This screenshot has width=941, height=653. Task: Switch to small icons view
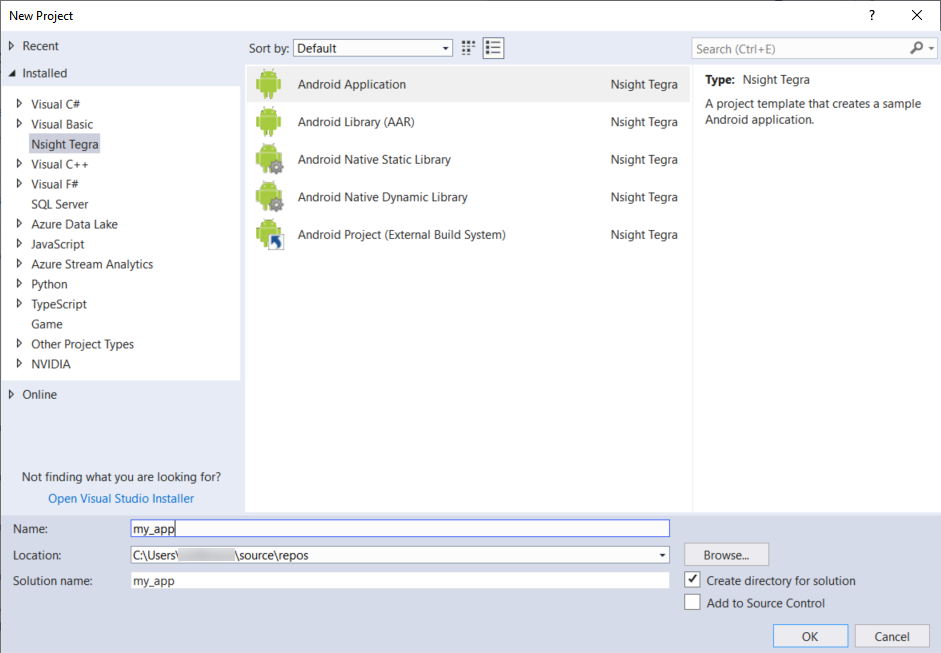[x=468, y=48]
